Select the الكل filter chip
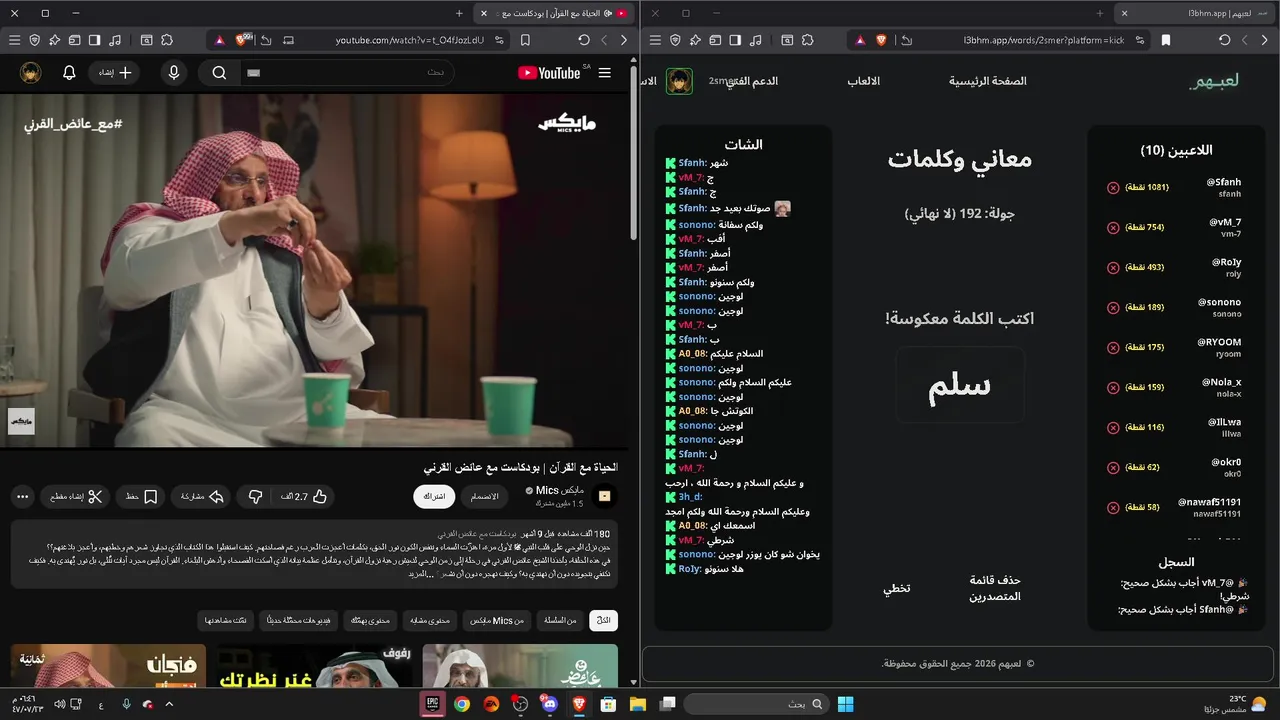This screenshot has height=720, width=1280. pyautogui.click(x=603, y=620)
